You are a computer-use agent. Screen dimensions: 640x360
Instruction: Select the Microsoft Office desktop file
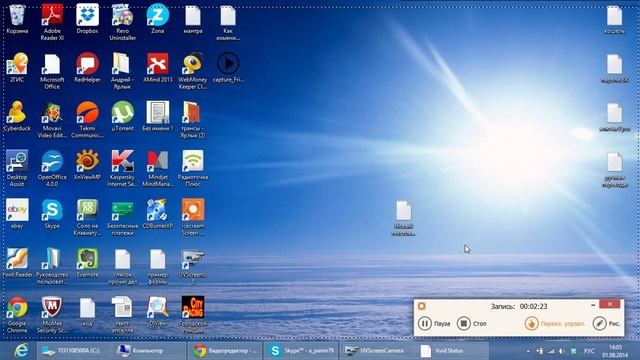tap(52, 71)
